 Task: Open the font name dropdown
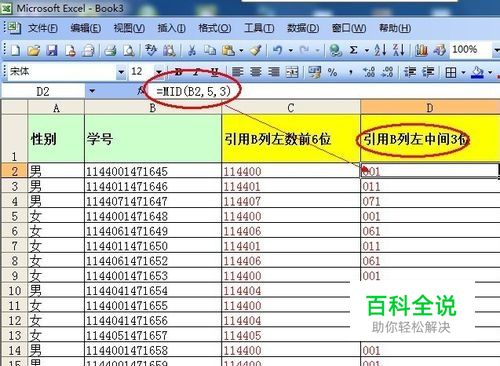pos(121,72)
